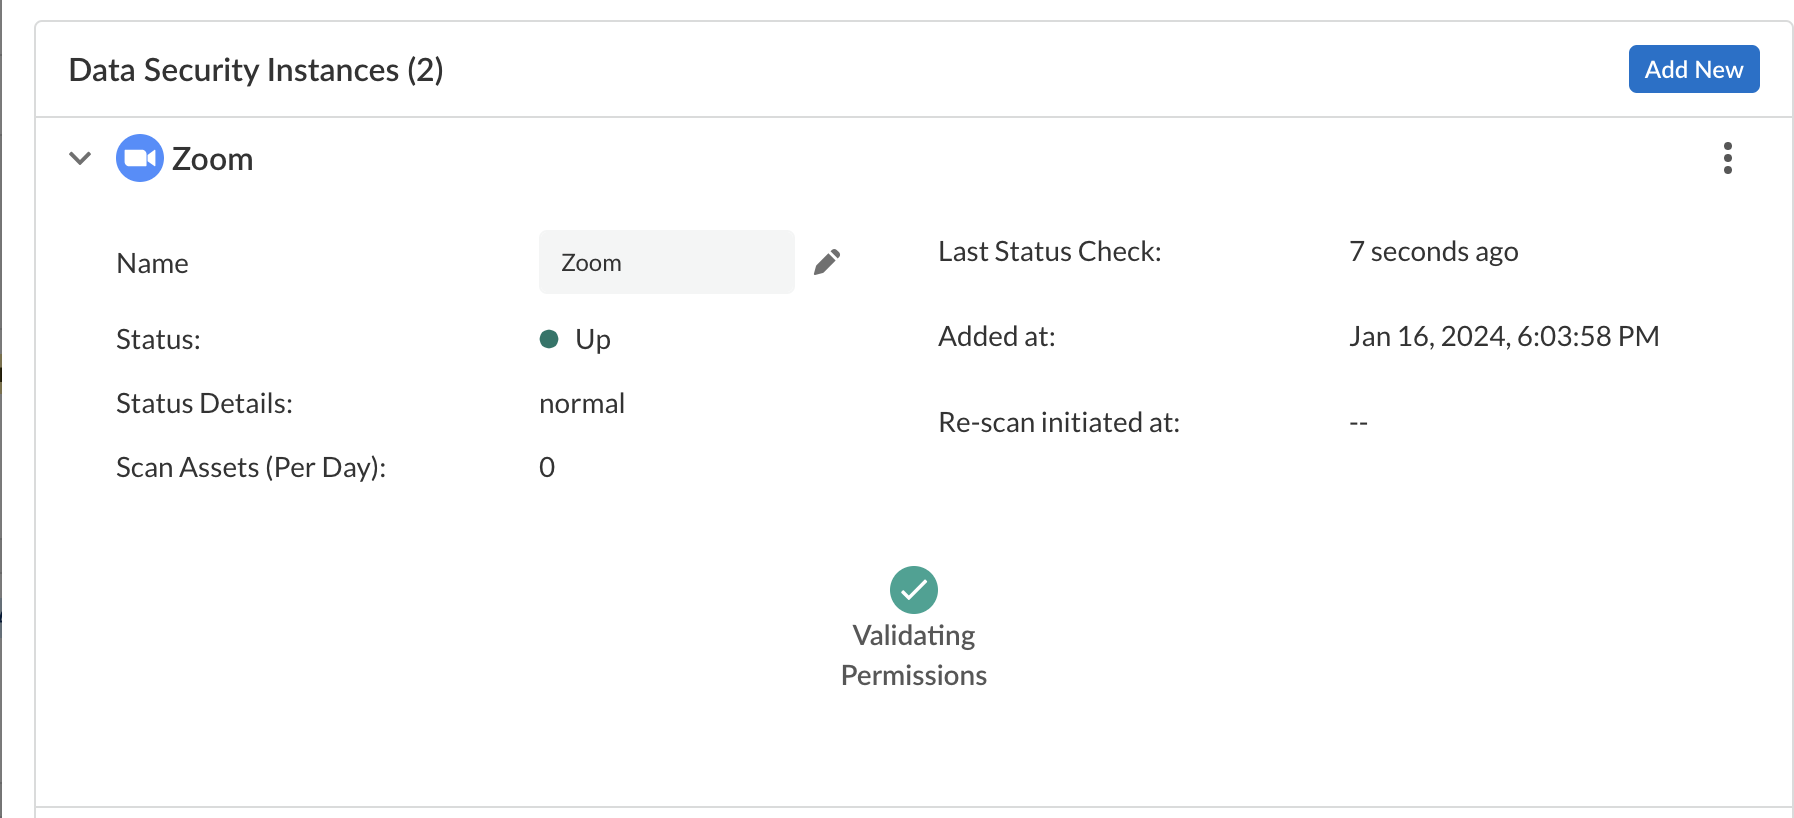The height and width of the screenshot is (818, 1794).
Task: Click the Add New button
Action: click(1693, 69)
